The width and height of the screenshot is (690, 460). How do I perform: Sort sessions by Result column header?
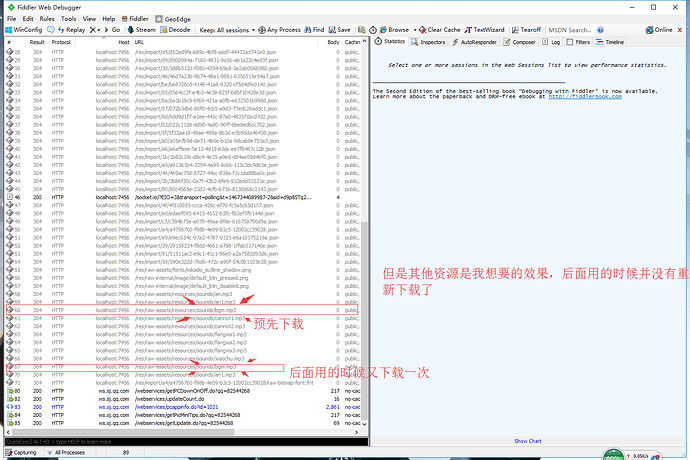(x=37, y=42)
